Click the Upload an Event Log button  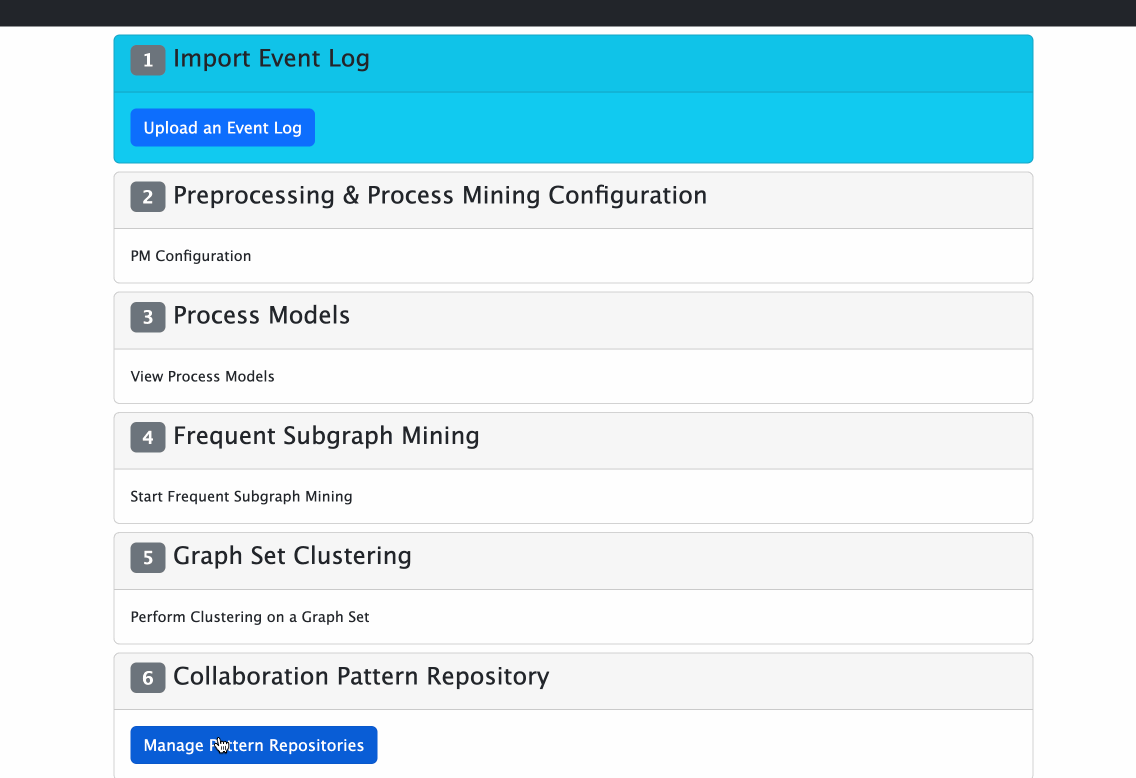tap(222, 127)
